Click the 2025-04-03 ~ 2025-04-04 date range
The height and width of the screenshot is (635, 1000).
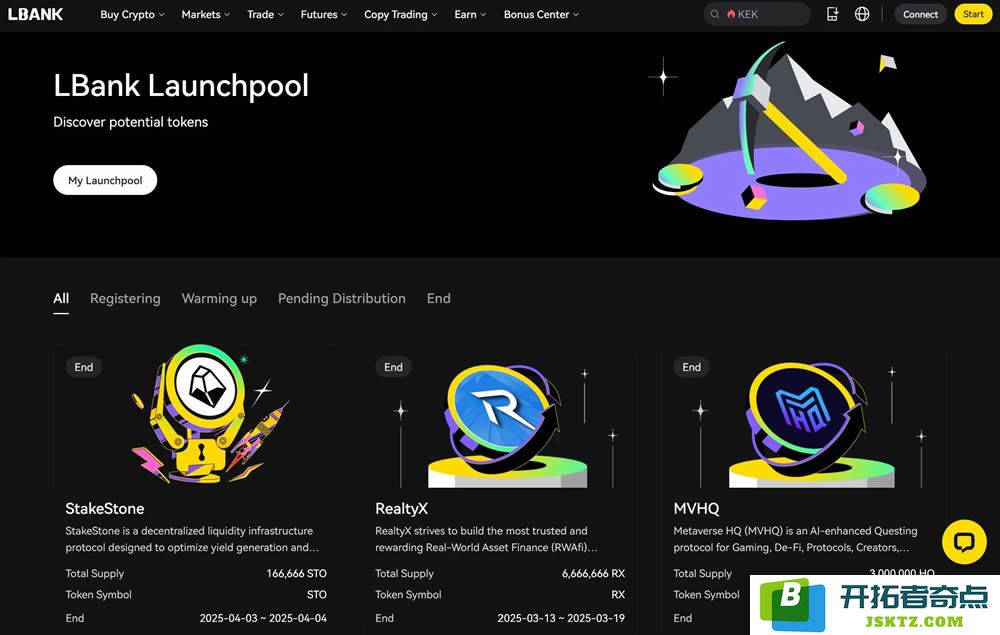[x=263, y=618]
